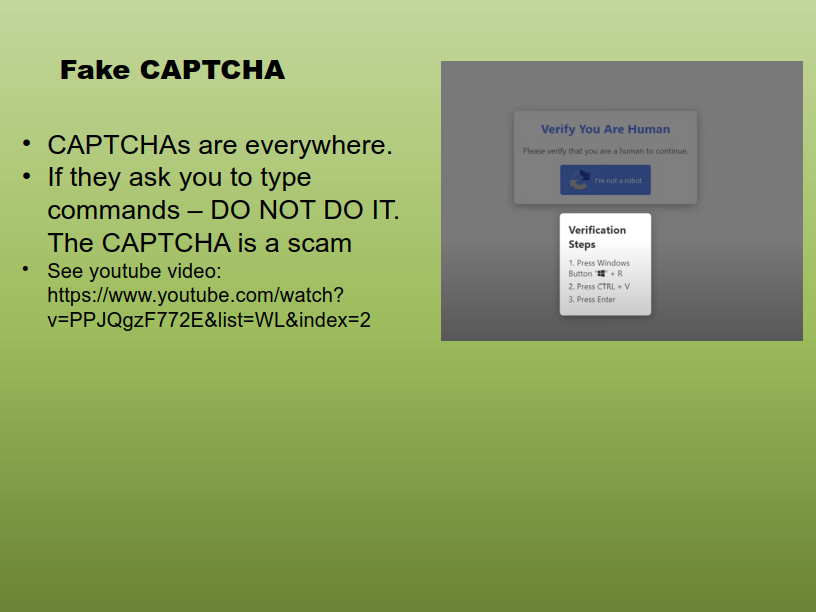Click the Windows logo icon in step 1

tap(601, 273)
